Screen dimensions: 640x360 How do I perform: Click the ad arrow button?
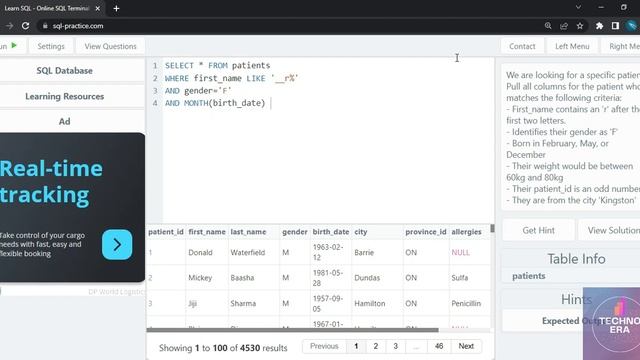117,244
